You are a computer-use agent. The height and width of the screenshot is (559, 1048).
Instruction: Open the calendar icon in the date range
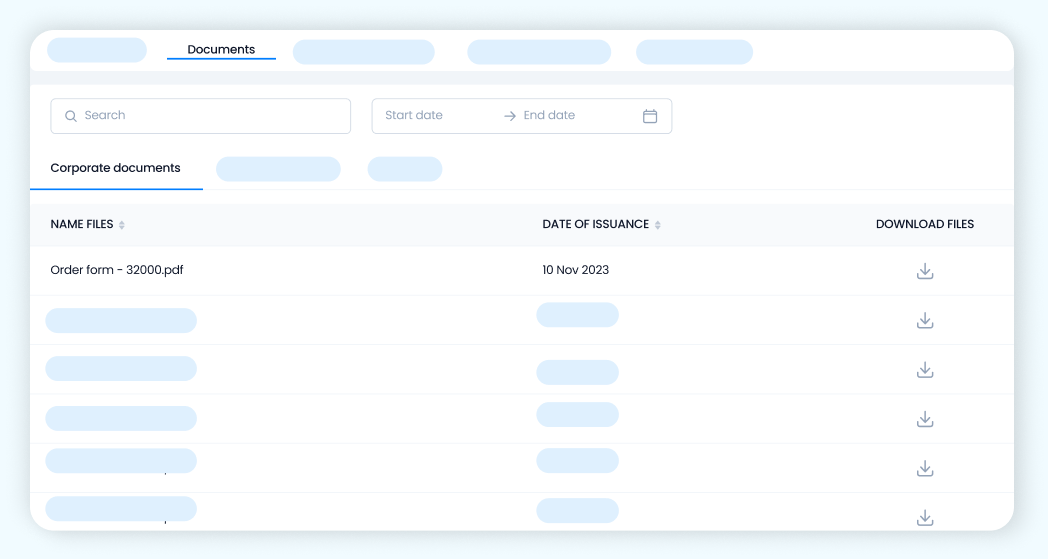(x=650, y=116)
